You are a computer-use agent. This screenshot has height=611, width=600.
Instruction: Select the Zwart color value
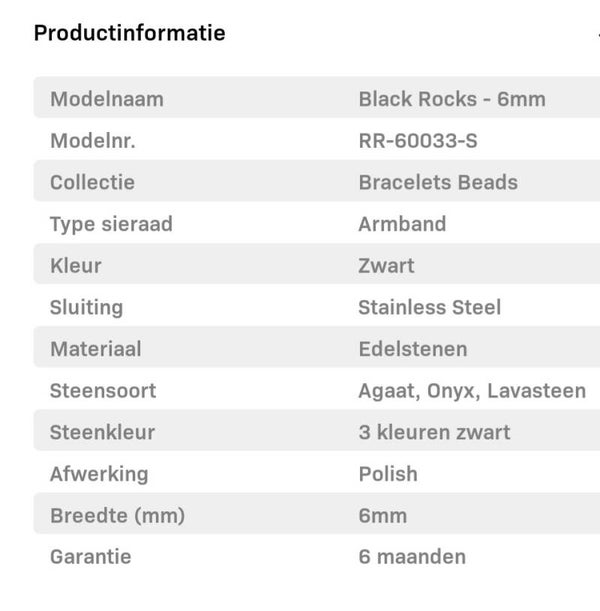click(x=386, y=266)
